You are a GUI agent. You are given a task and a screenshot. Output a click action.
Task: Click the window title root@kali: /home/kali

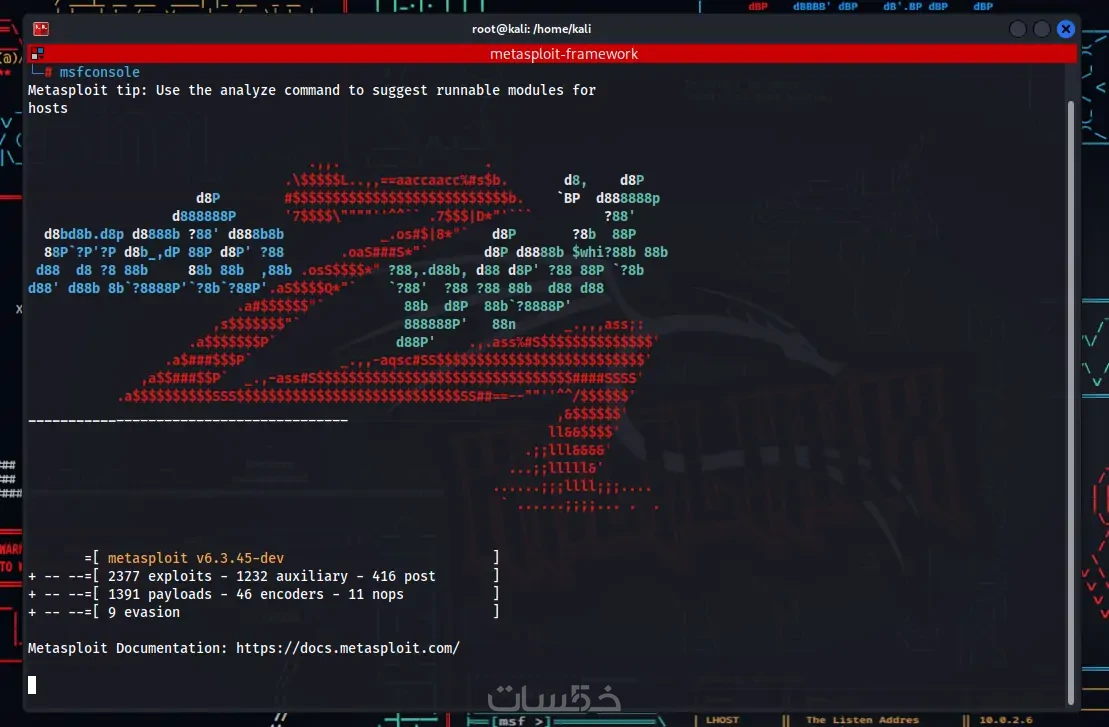[x=531, y=29]
